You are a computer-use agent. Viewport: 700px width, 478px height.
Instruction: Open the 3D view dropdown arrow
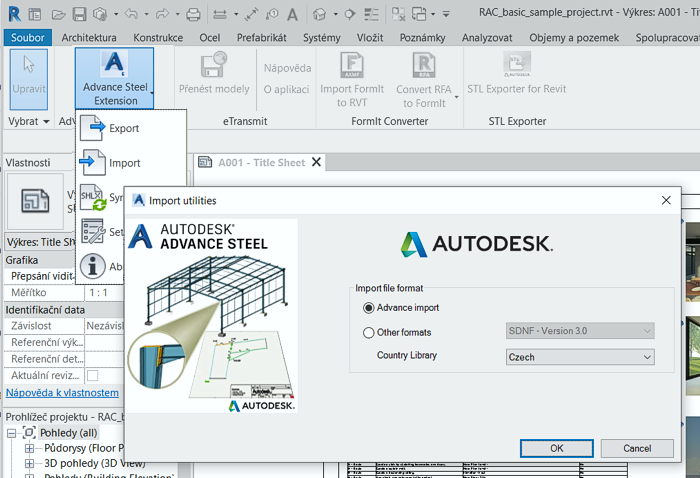coord(335,15)
